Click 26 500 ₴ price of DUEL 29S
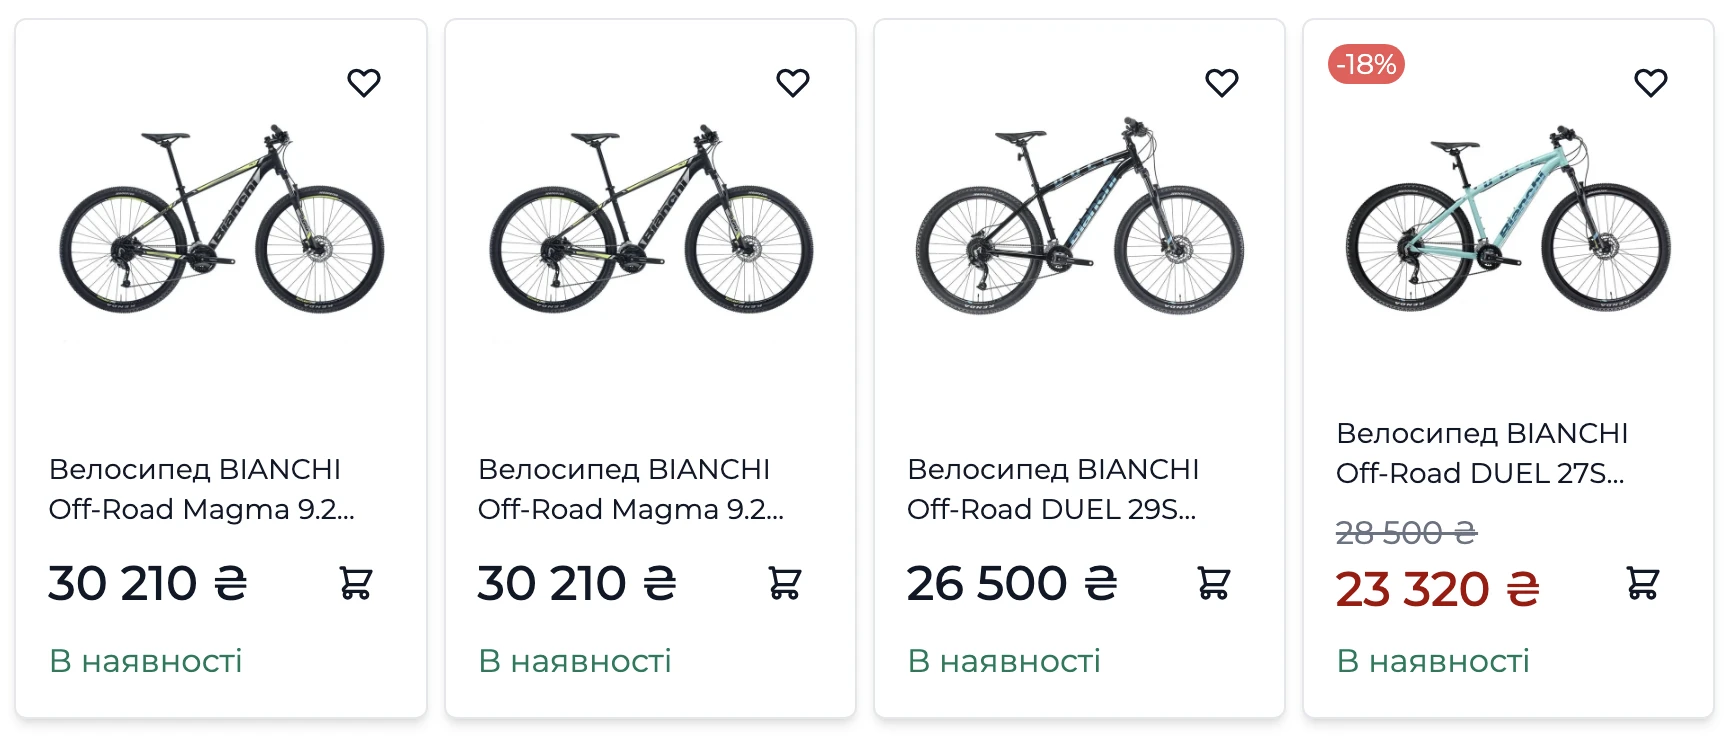Image resolution: width=1732 pixels, height=744 pixels. tap(1012, 584)
